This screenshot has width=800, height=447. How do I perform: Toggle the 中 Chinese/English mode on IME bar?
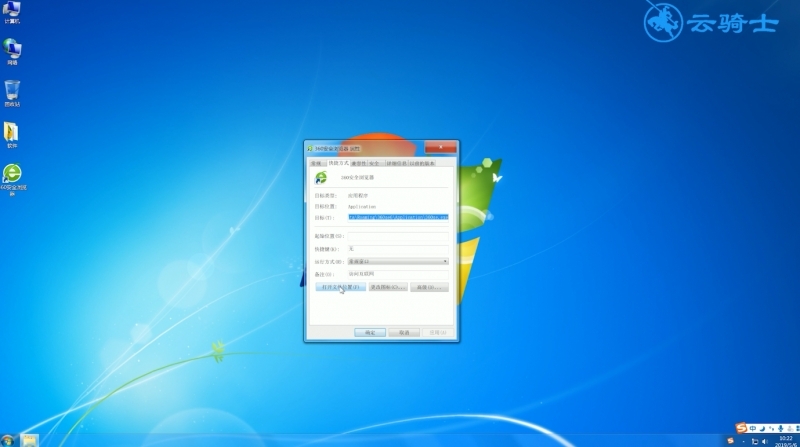(753, 429)
